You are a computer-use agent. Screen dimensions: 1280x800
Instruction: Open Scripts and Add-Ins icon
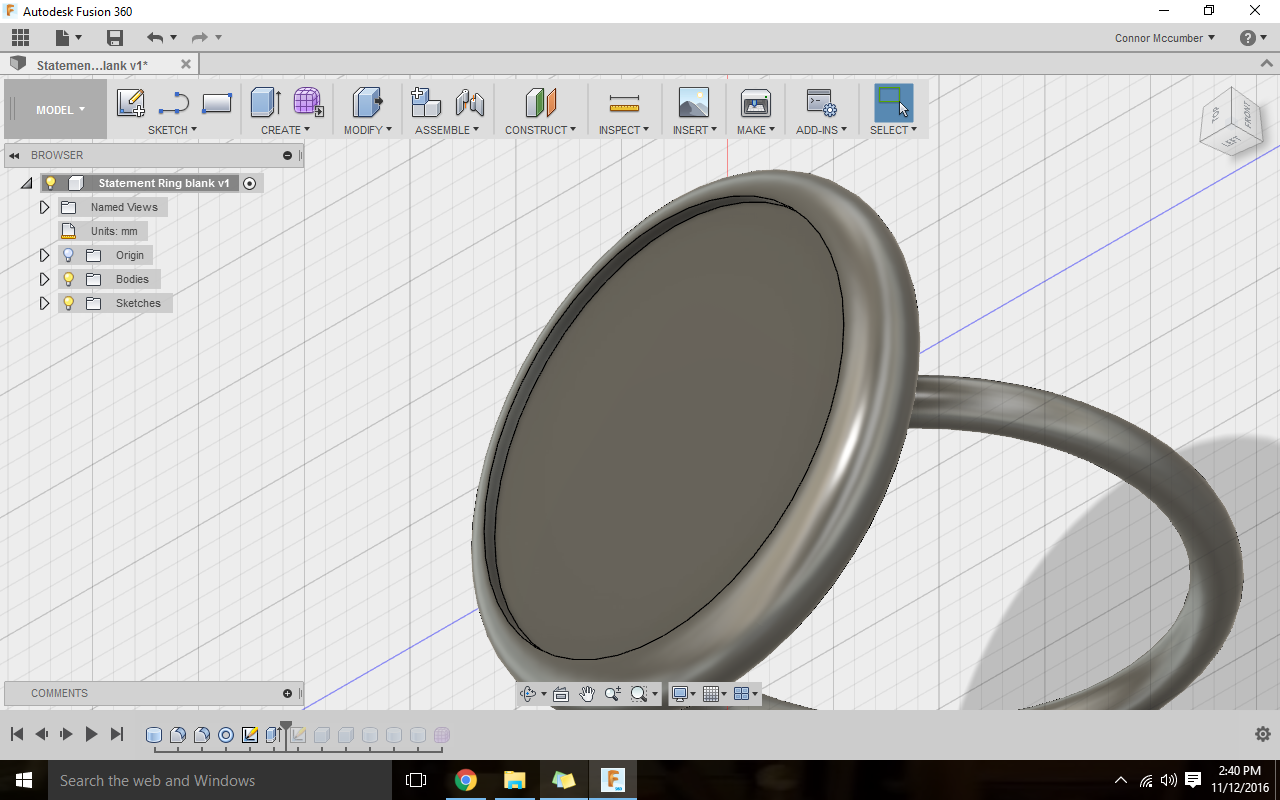coord(821,102)
